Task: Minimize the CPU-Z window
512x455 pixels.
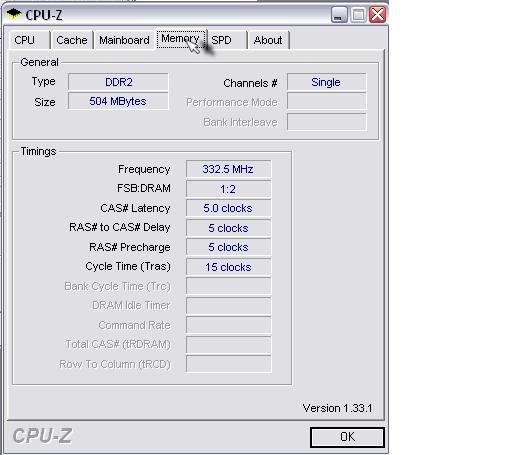Action: tap(339, 15)
